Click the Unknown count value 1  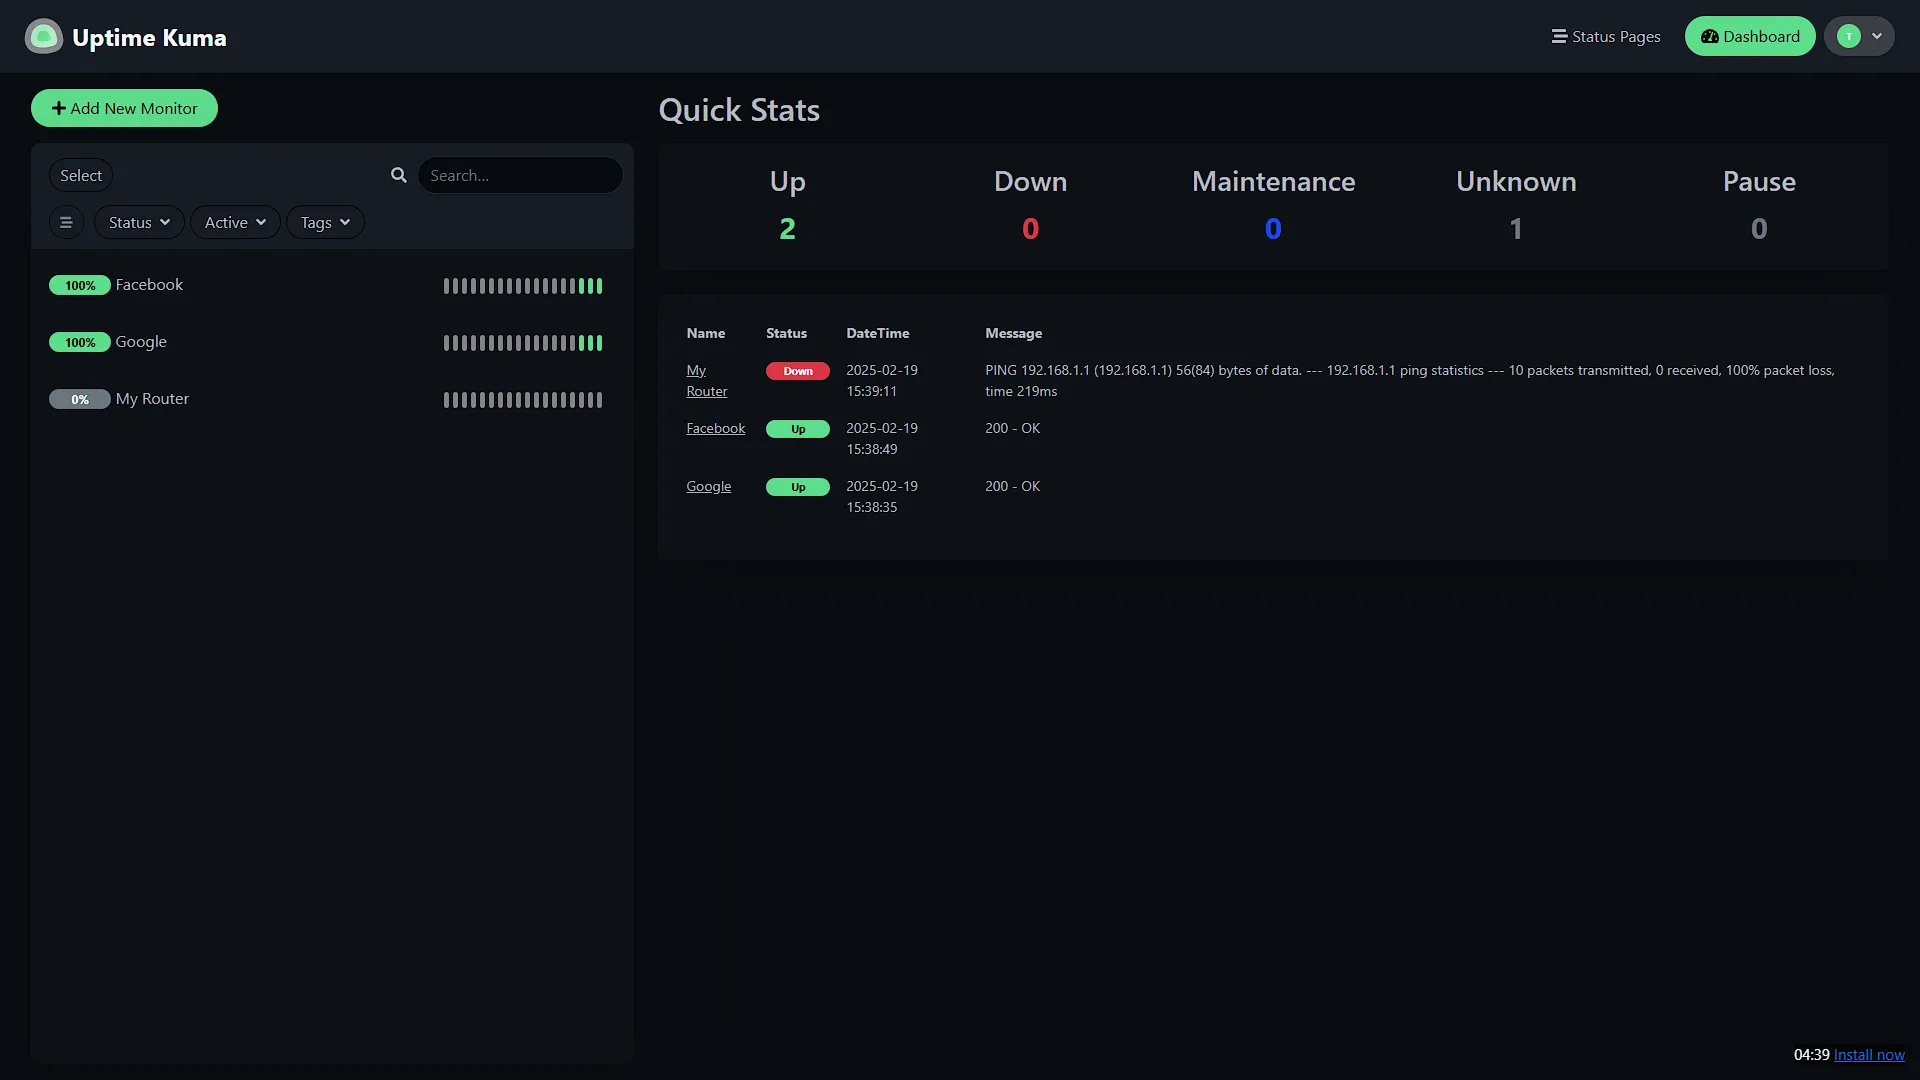(1516, 229)
